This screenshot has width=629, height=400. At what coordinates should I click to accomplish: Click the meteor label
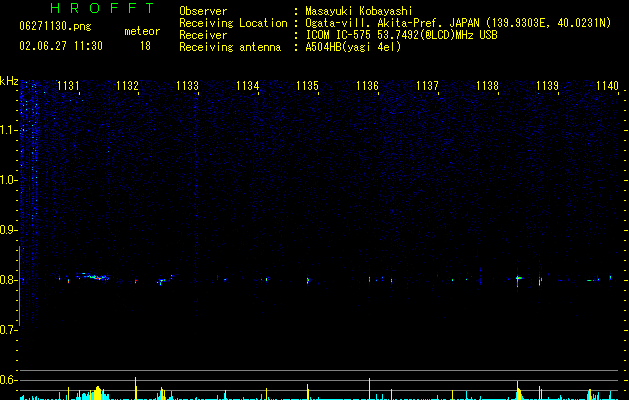tap(142, 31)
